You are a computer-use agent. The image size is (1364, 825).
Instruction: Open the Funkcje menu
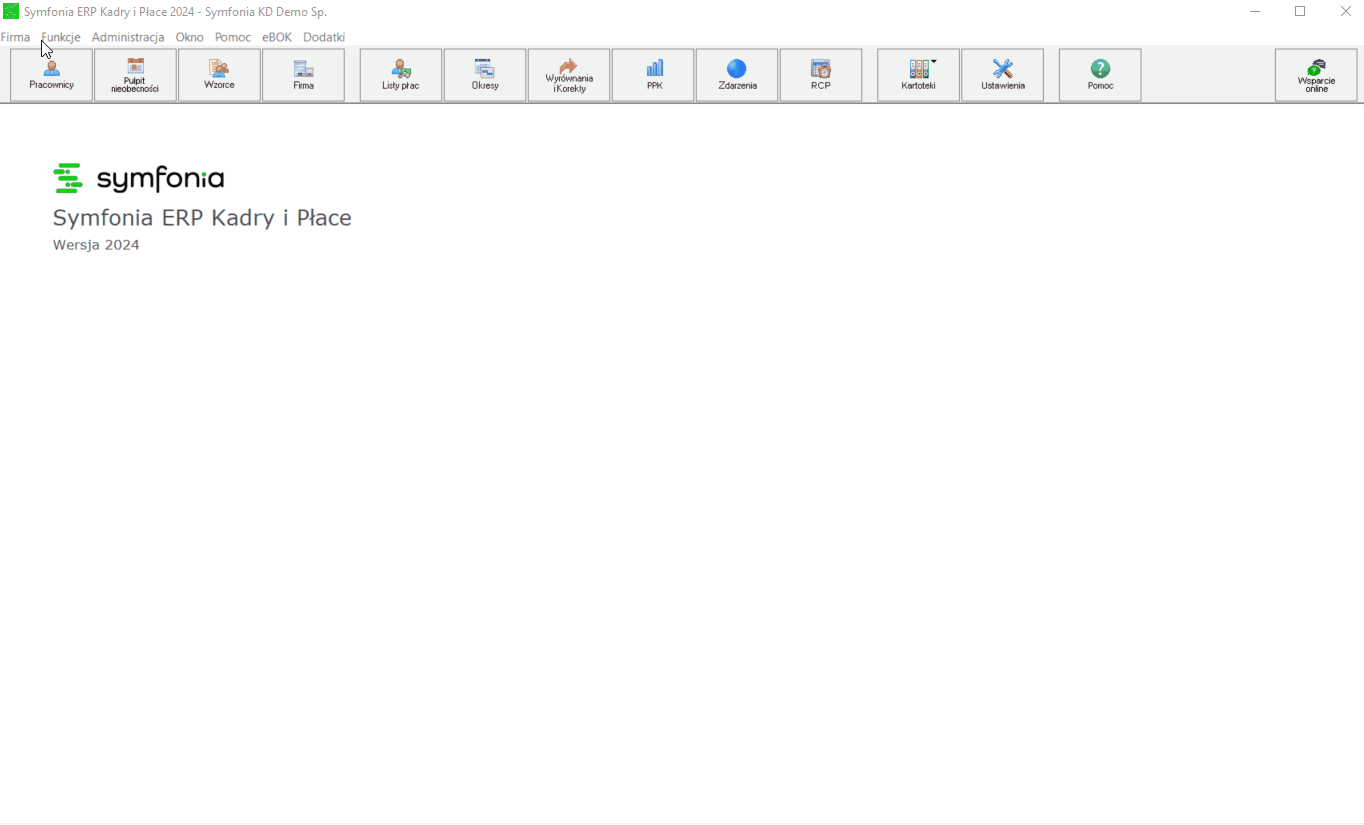pos(61,37)
